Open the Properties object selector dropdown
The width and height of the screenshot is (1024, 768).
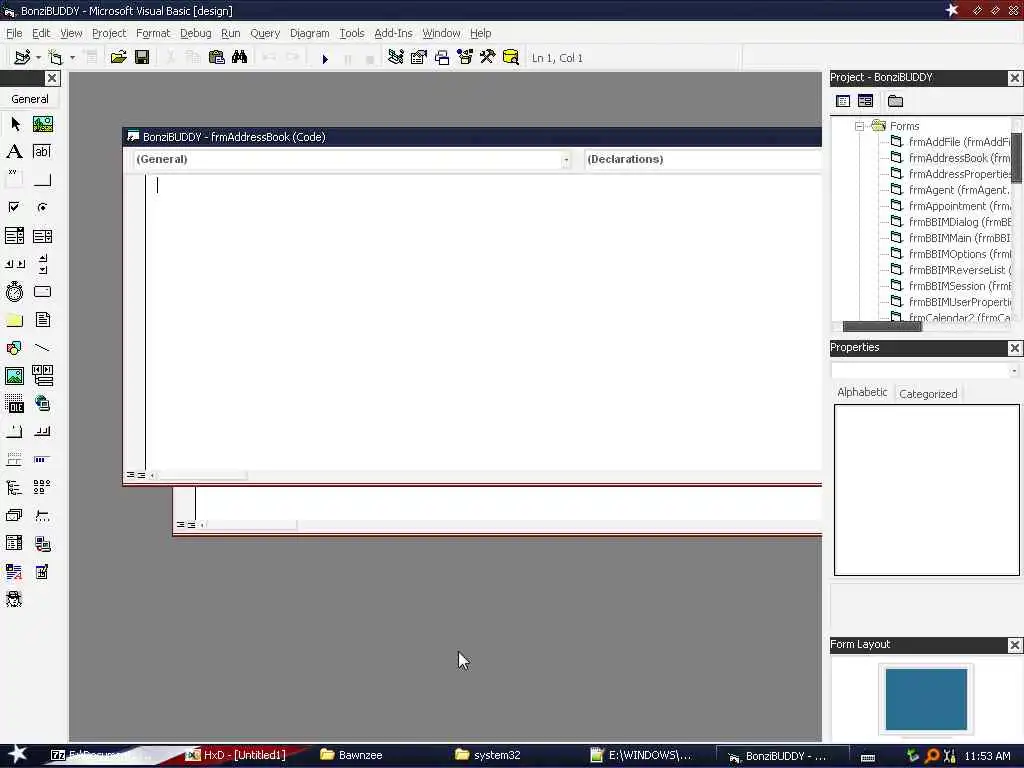[x=1014, y=370]
